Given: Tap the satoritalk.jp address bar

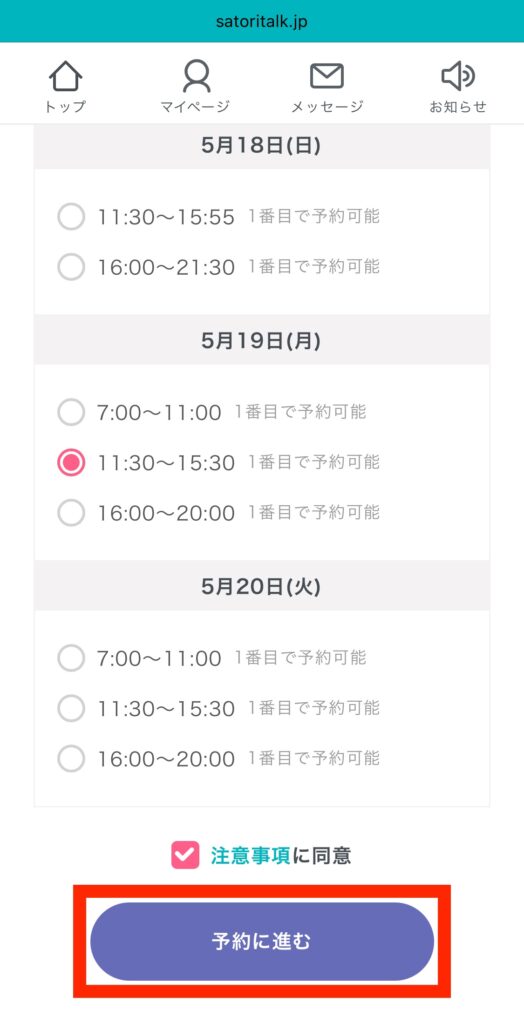Looking at the screenshot, I should coord(262,22).
